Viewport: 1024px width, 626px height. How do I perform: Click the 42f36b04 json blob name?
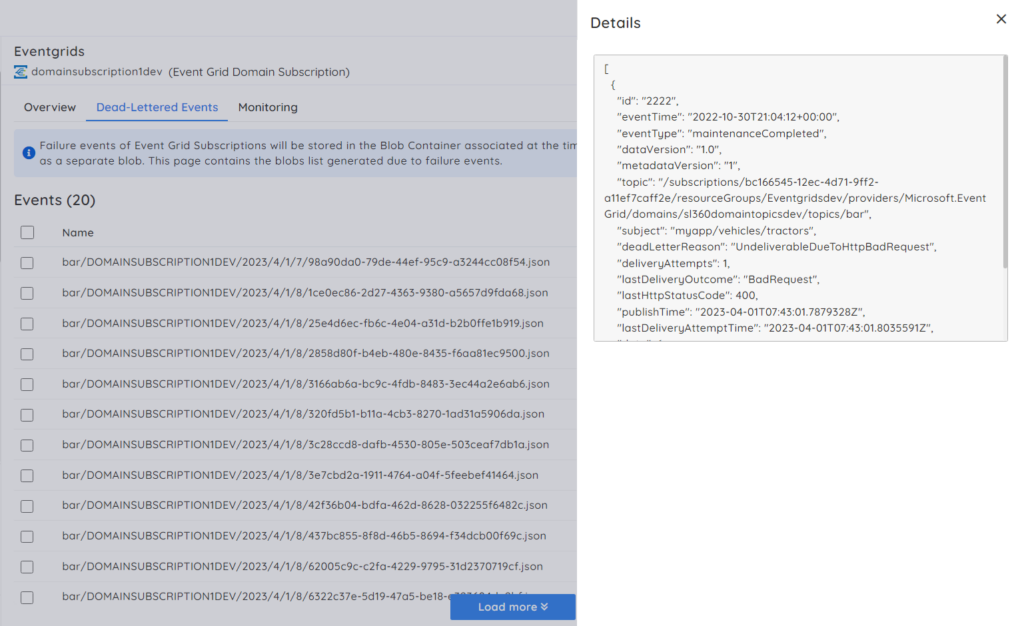pos(304,506)
